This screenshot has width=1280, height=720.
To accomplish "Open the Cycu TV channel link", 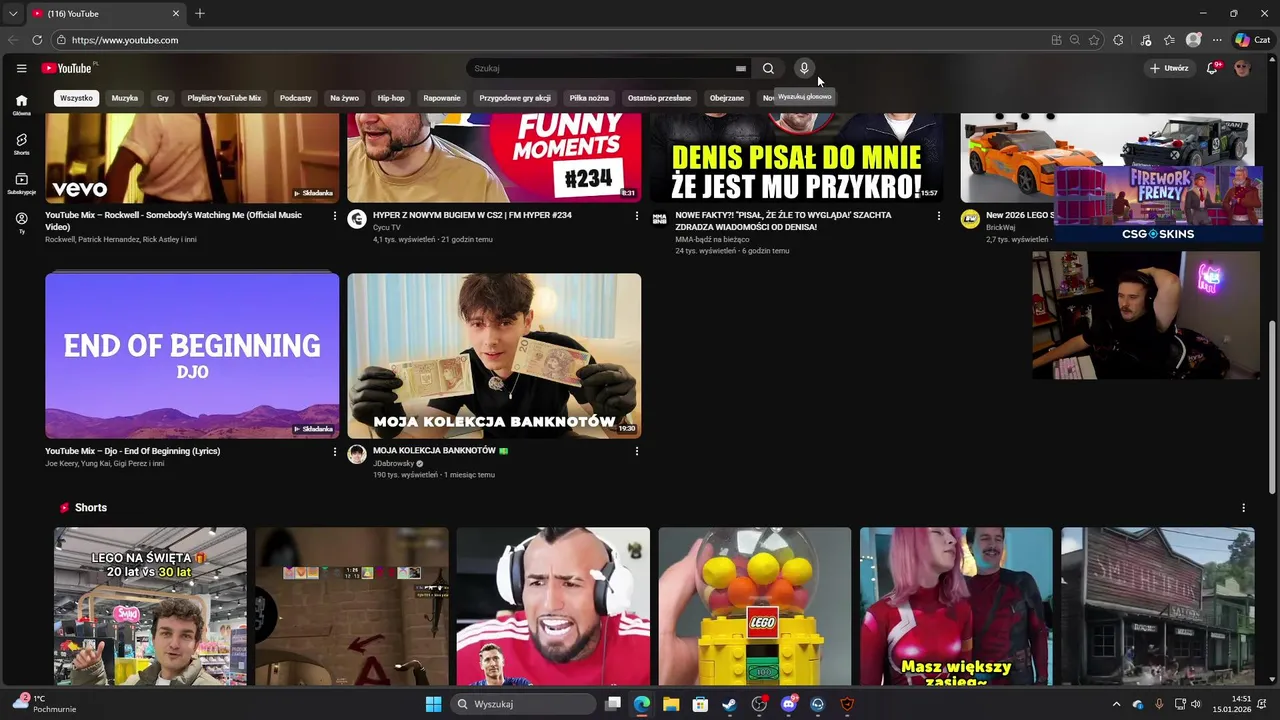I will tap(387, 228).
